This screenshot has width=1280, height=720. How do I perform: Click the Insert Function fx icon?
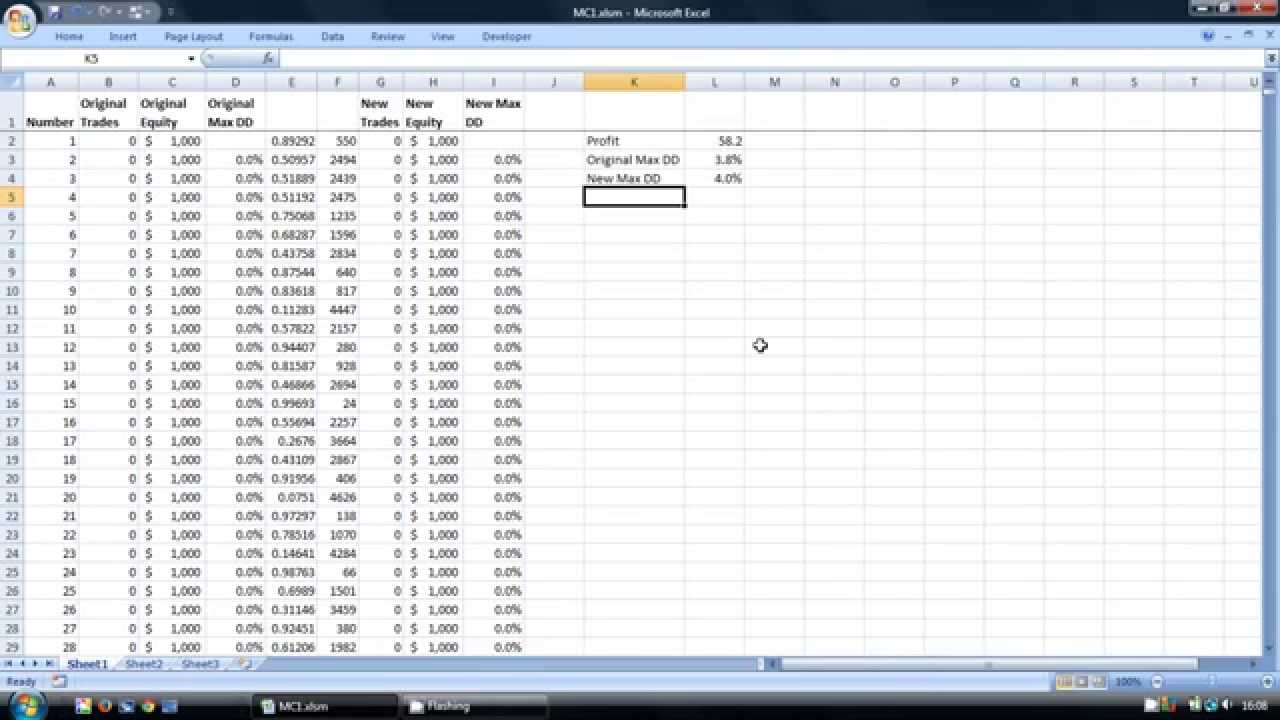(x=268, y=59)
